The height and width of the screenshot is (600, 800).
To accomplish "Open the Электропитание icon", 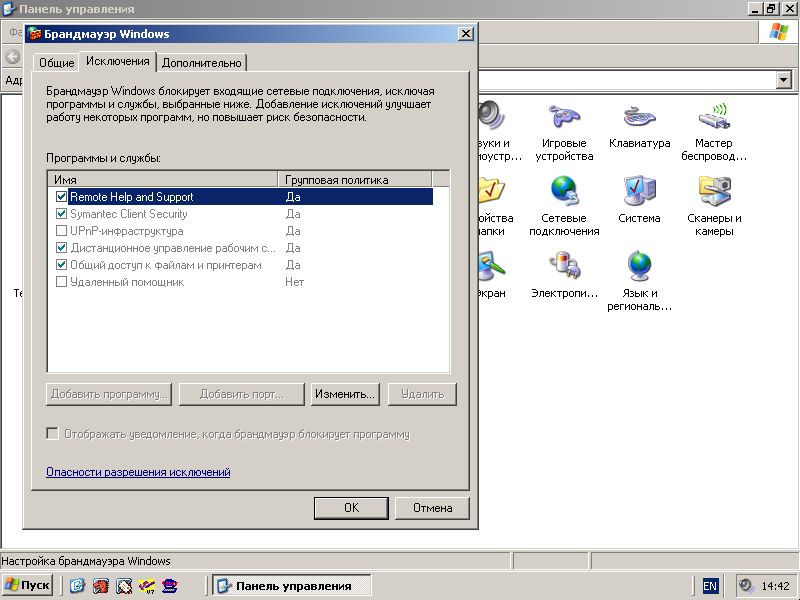I will [564, 266].
